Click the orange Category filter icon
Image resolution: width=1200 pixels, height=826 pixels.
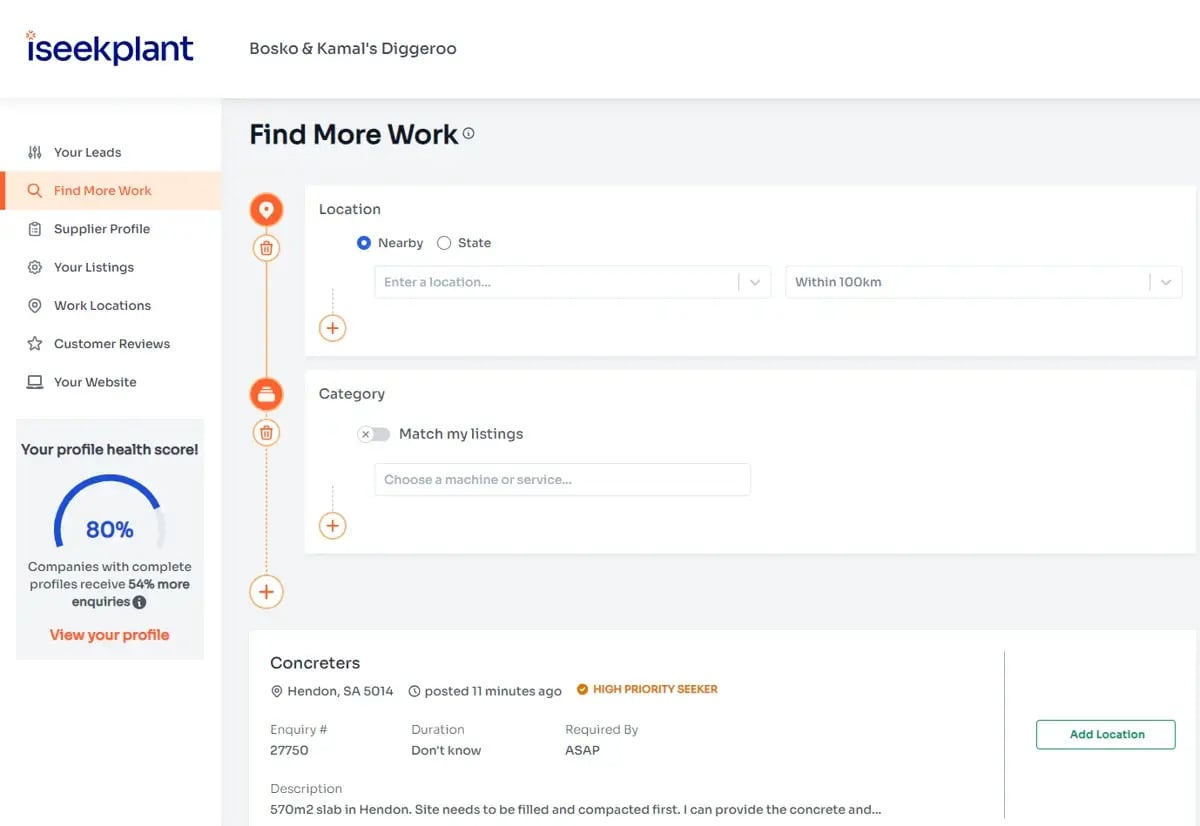tap(266, 394)
